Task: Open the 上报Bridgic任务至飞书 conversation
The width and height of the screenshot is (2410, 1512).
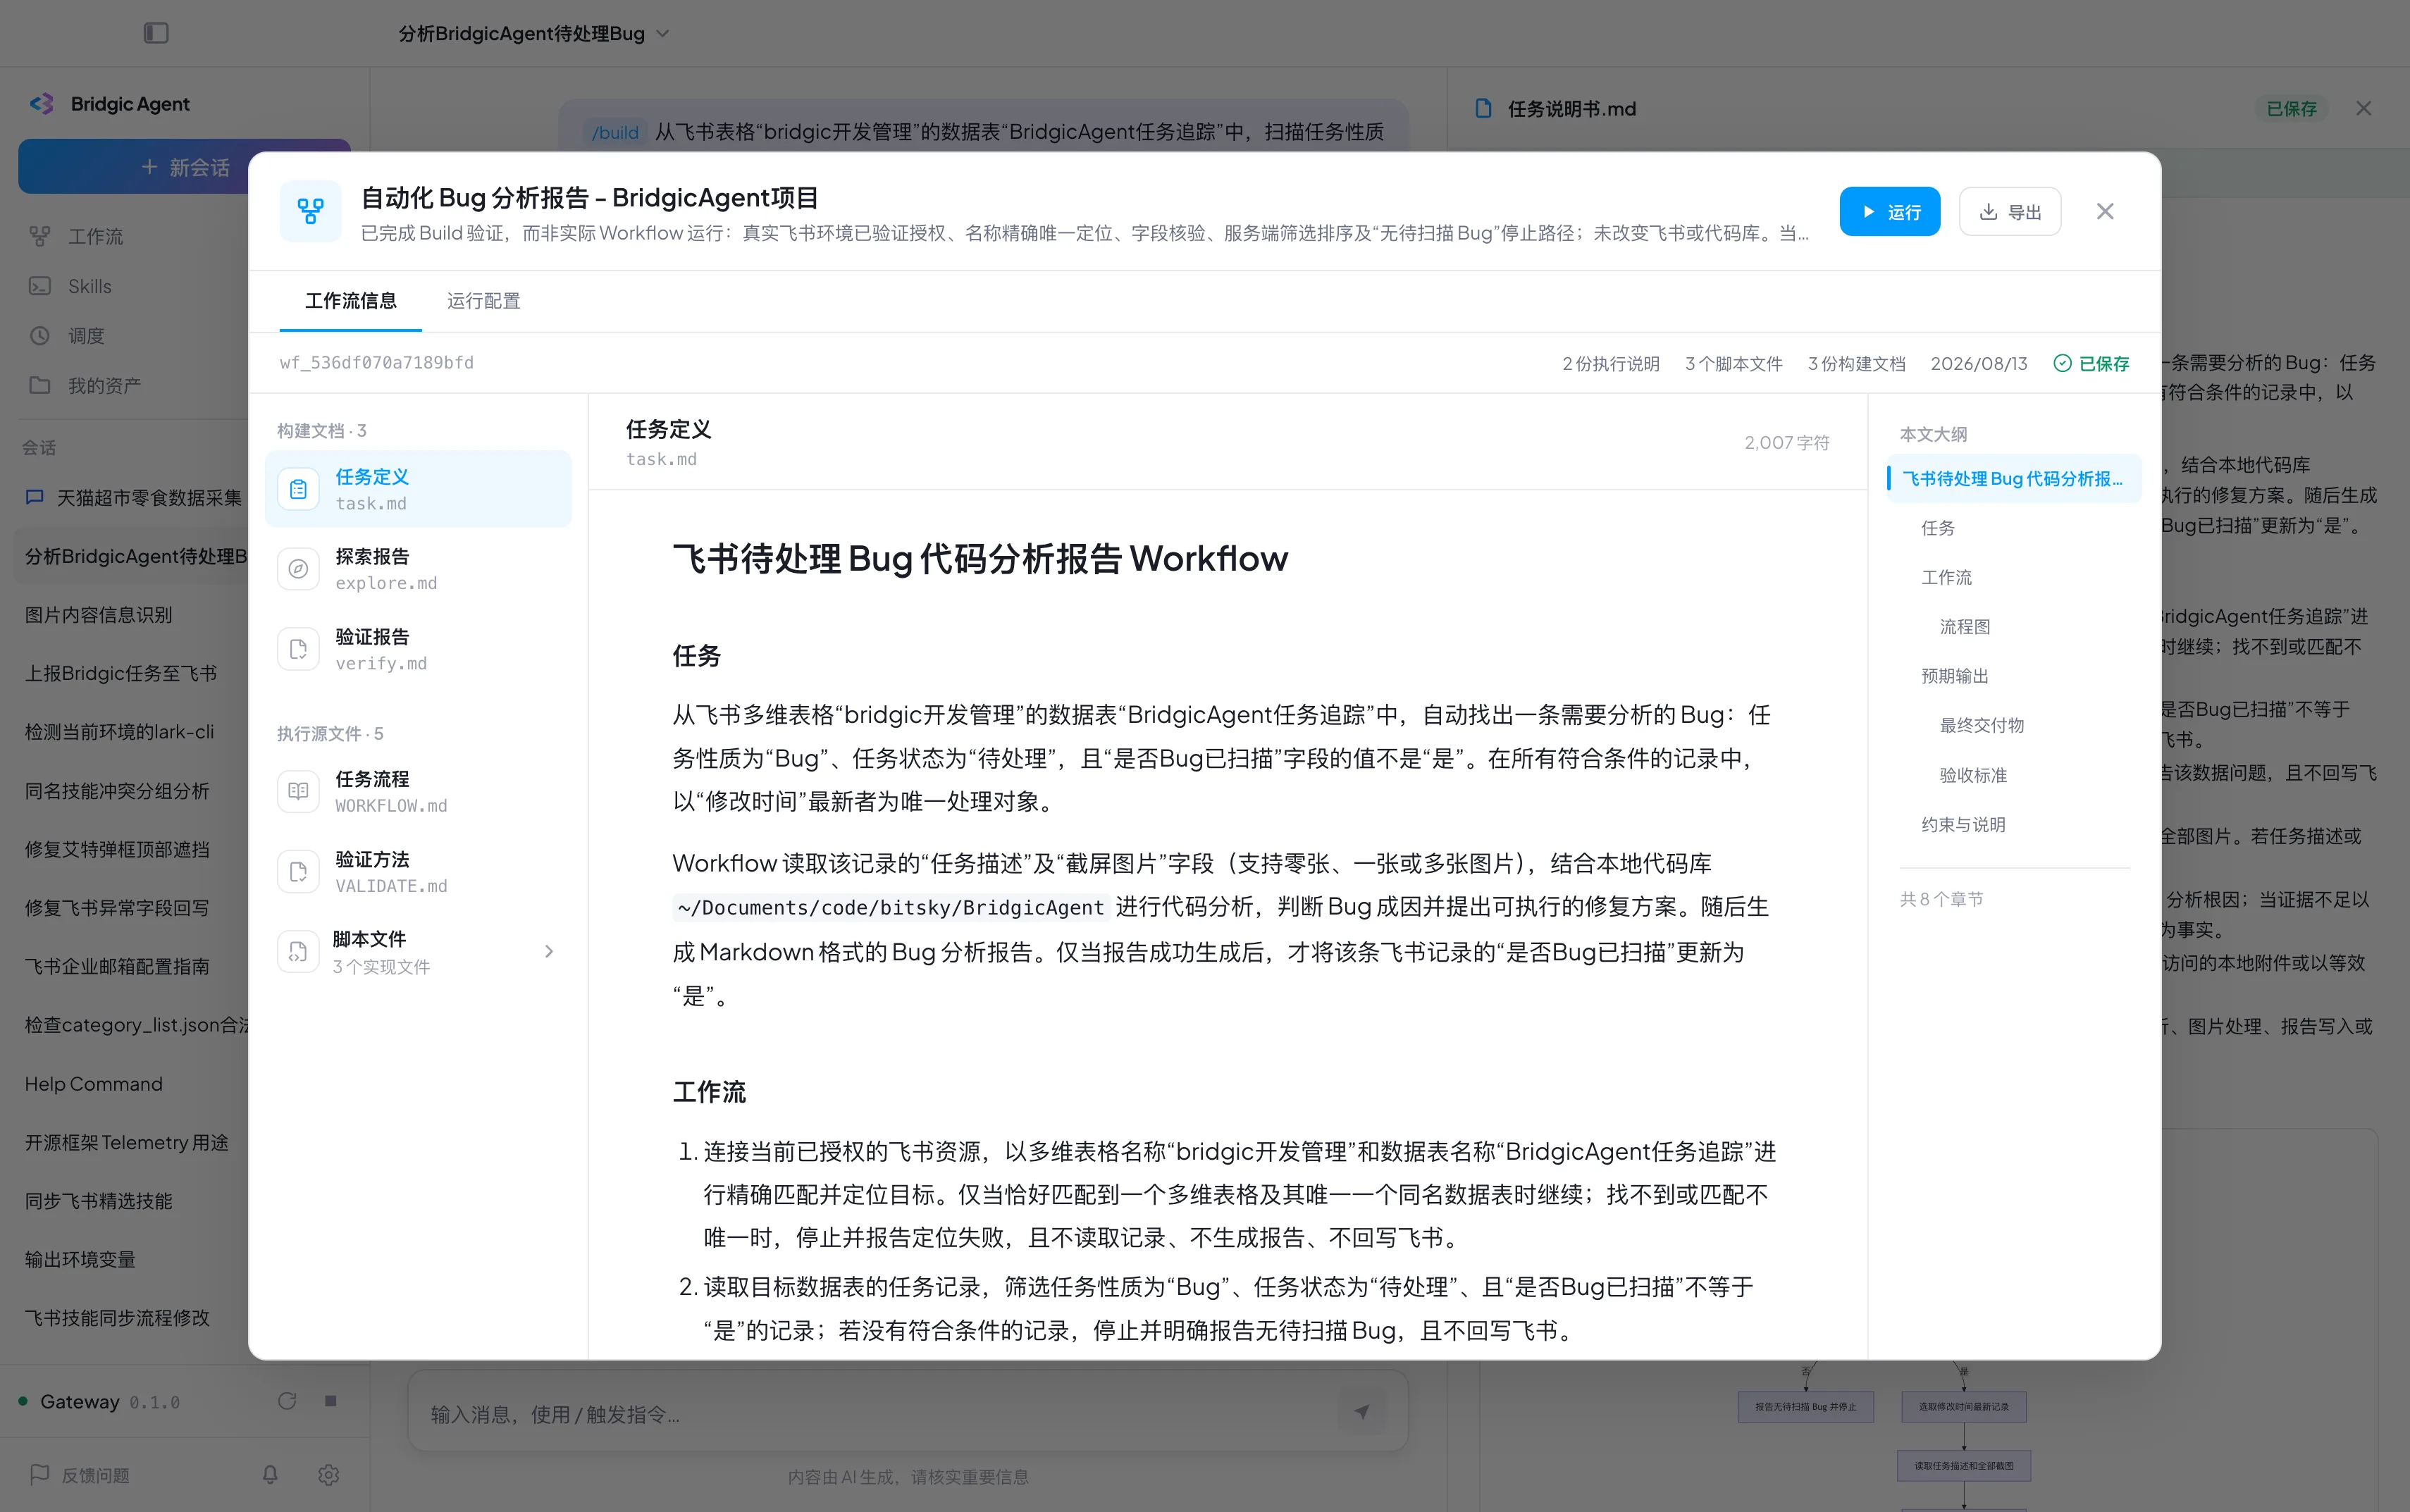Action: (x=120, y=673)
